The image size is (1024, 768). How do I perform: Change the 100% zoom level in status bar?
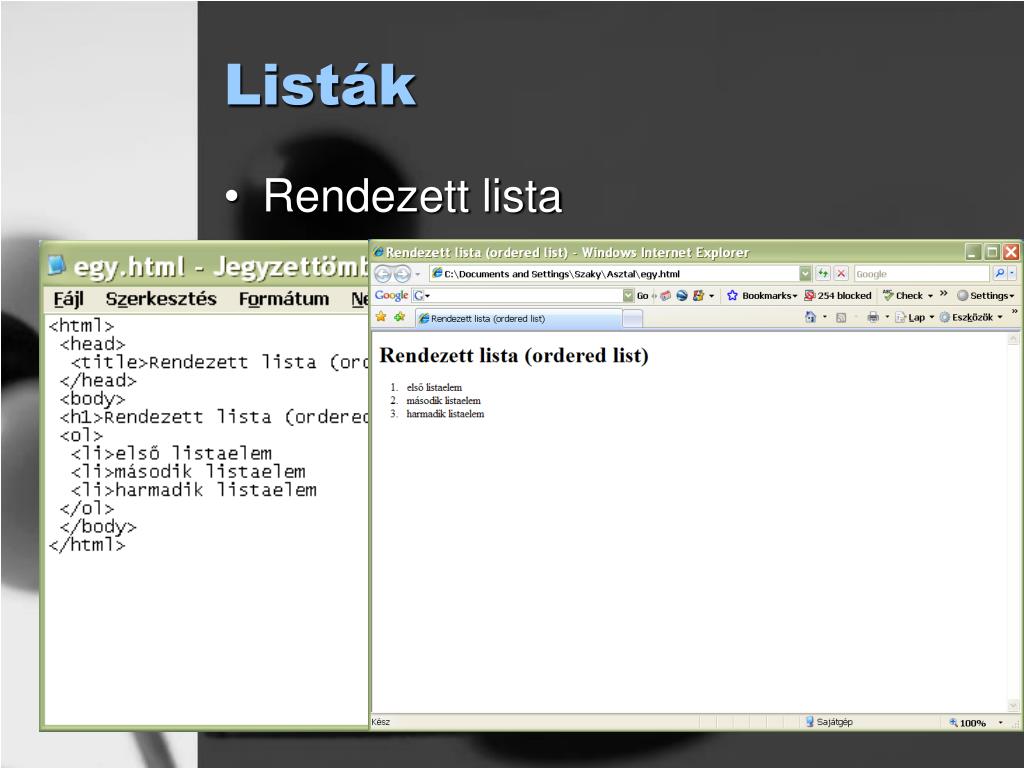click(967, 722)
